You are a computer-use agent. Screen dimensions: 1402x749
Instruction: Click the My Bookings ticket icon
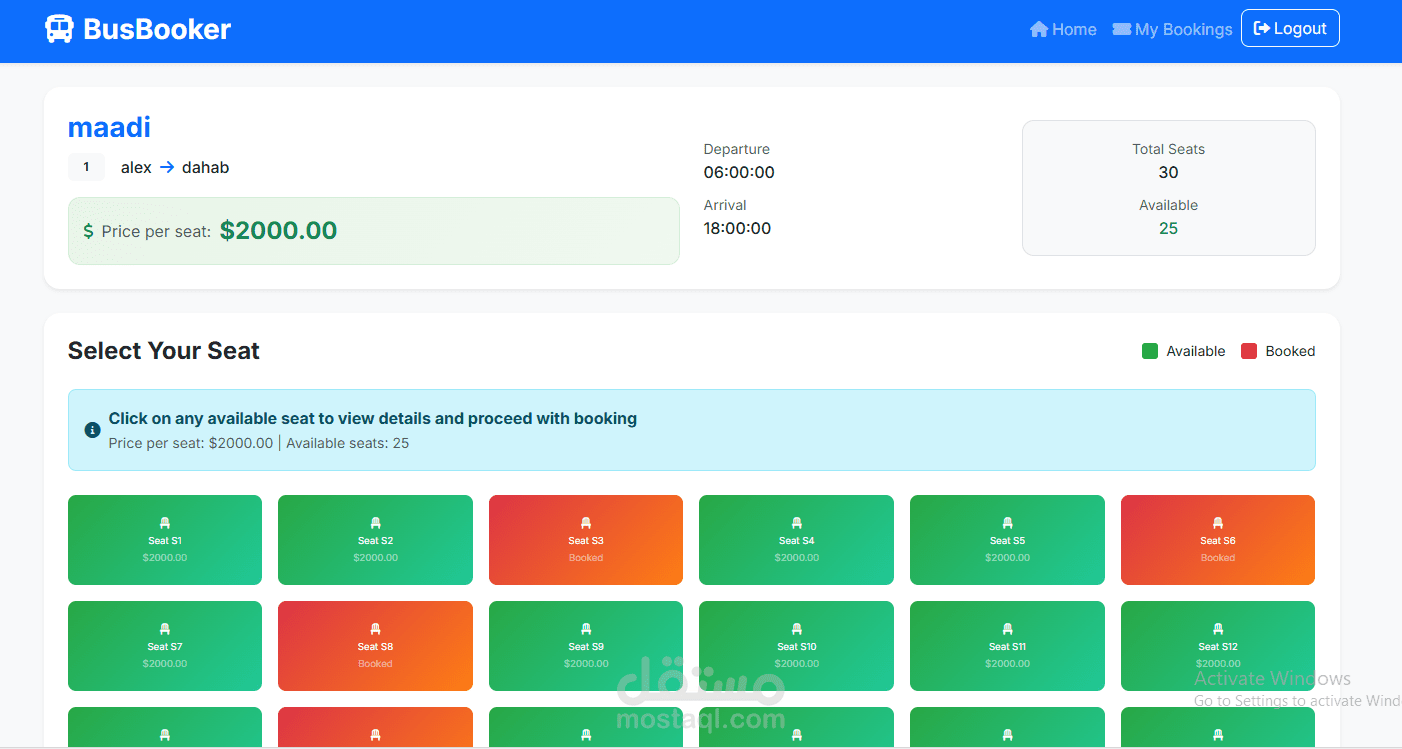[x=1122, y=29]
